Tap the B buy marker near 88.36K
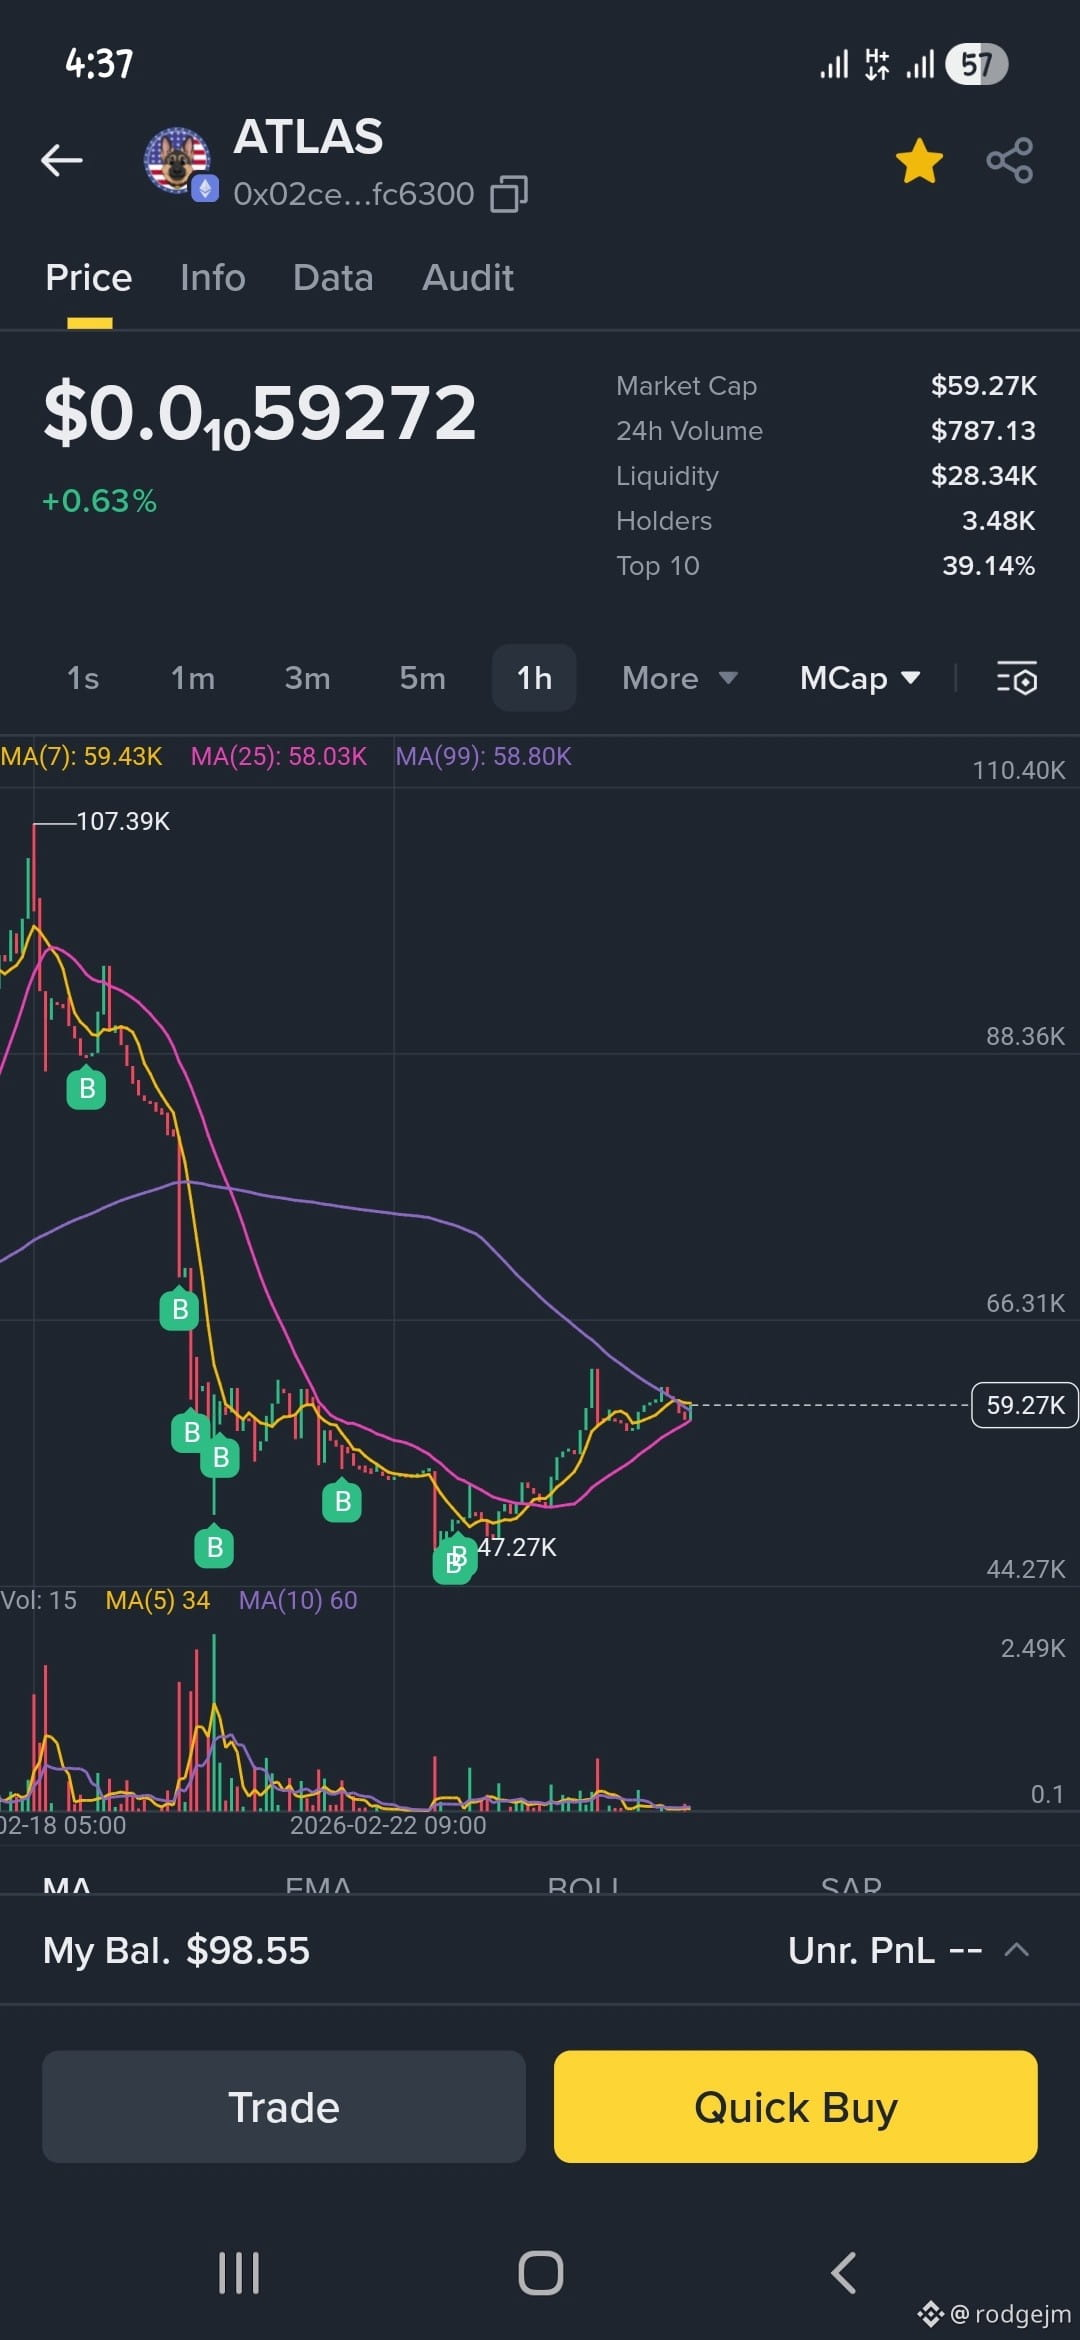This screenshot has width=1080, height=2340. coord(87,1087)
